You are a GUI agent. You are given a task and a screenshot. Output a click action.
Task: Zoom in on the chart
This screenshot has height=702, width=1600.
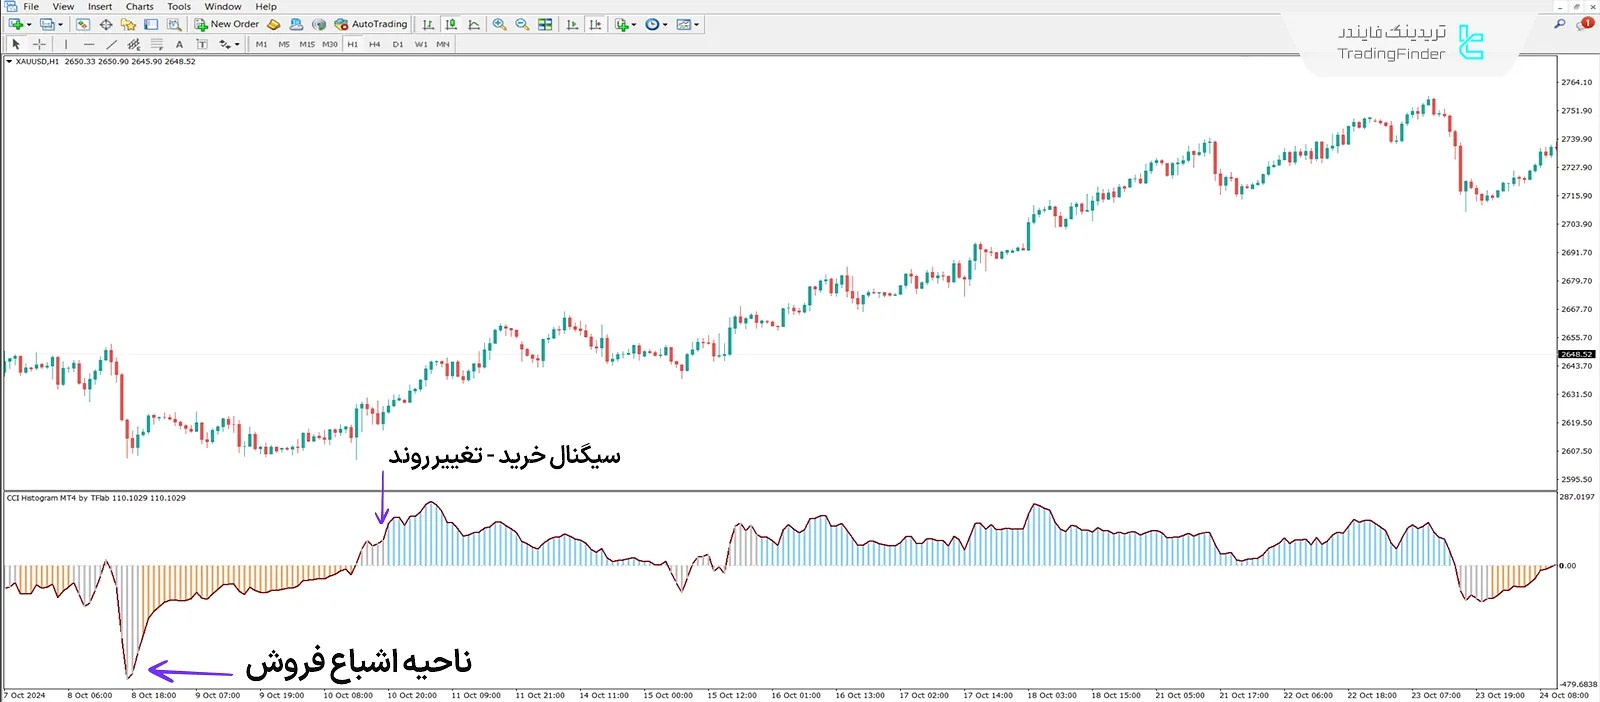point(499,24)
